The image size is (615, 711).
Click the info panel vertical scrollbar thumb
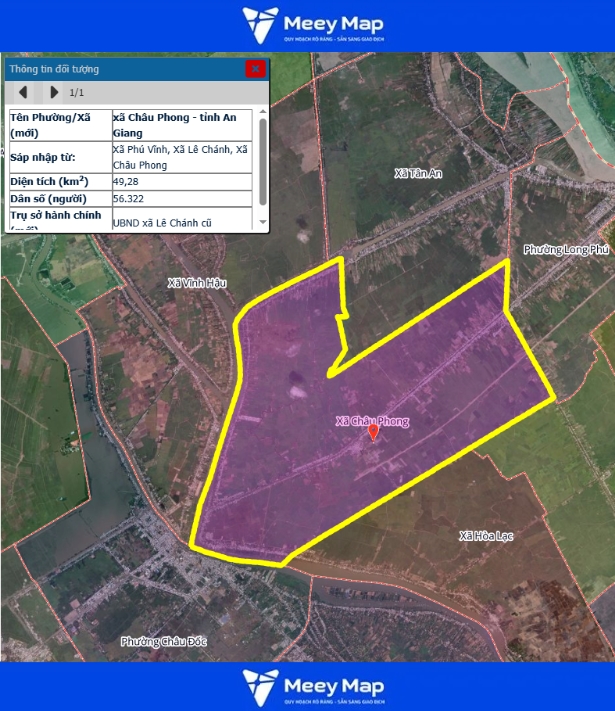pyautogui.click(x=263, y=160)
